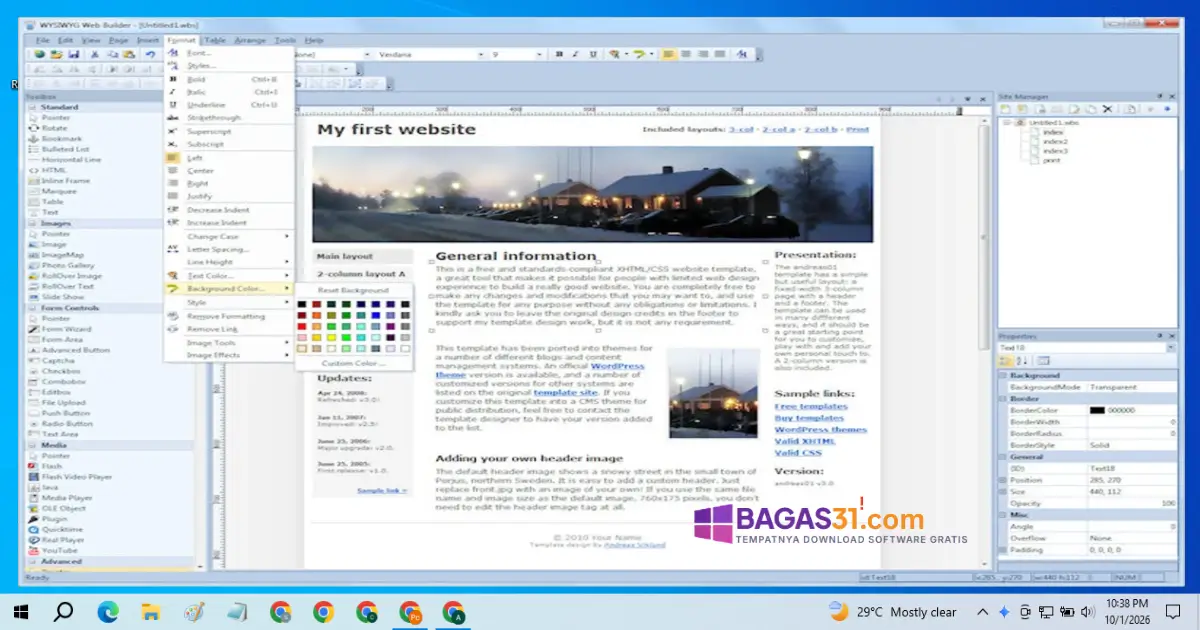
Task: Click the Opacity value field in Properties
Action: pos(1132,503)
